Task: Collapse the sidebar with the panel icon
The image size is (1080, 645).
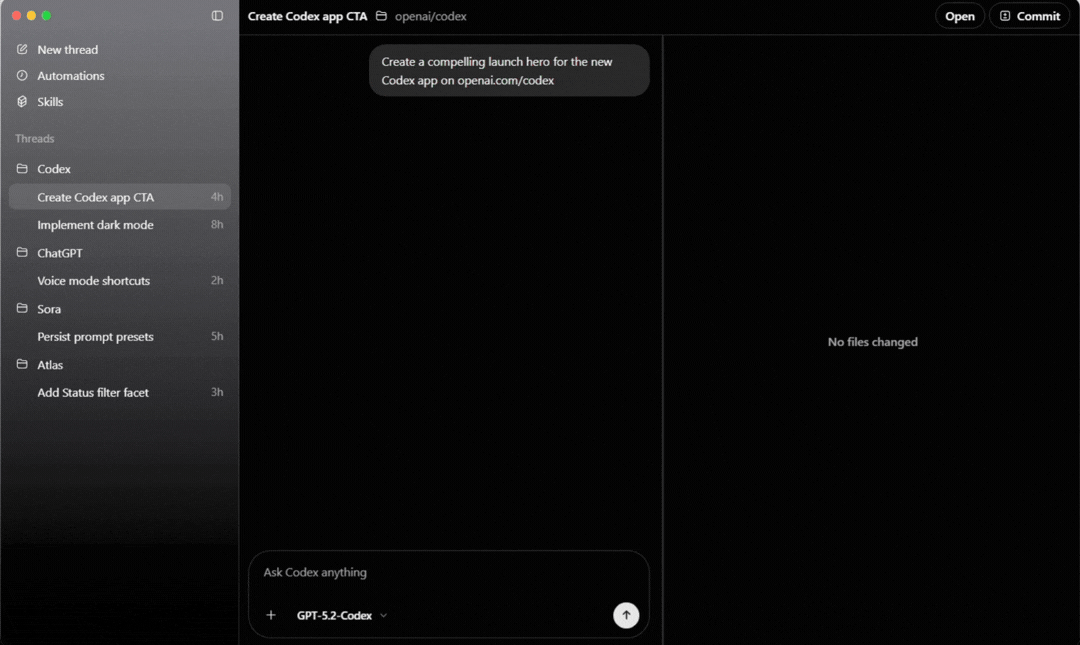Action: coord(218,15)
